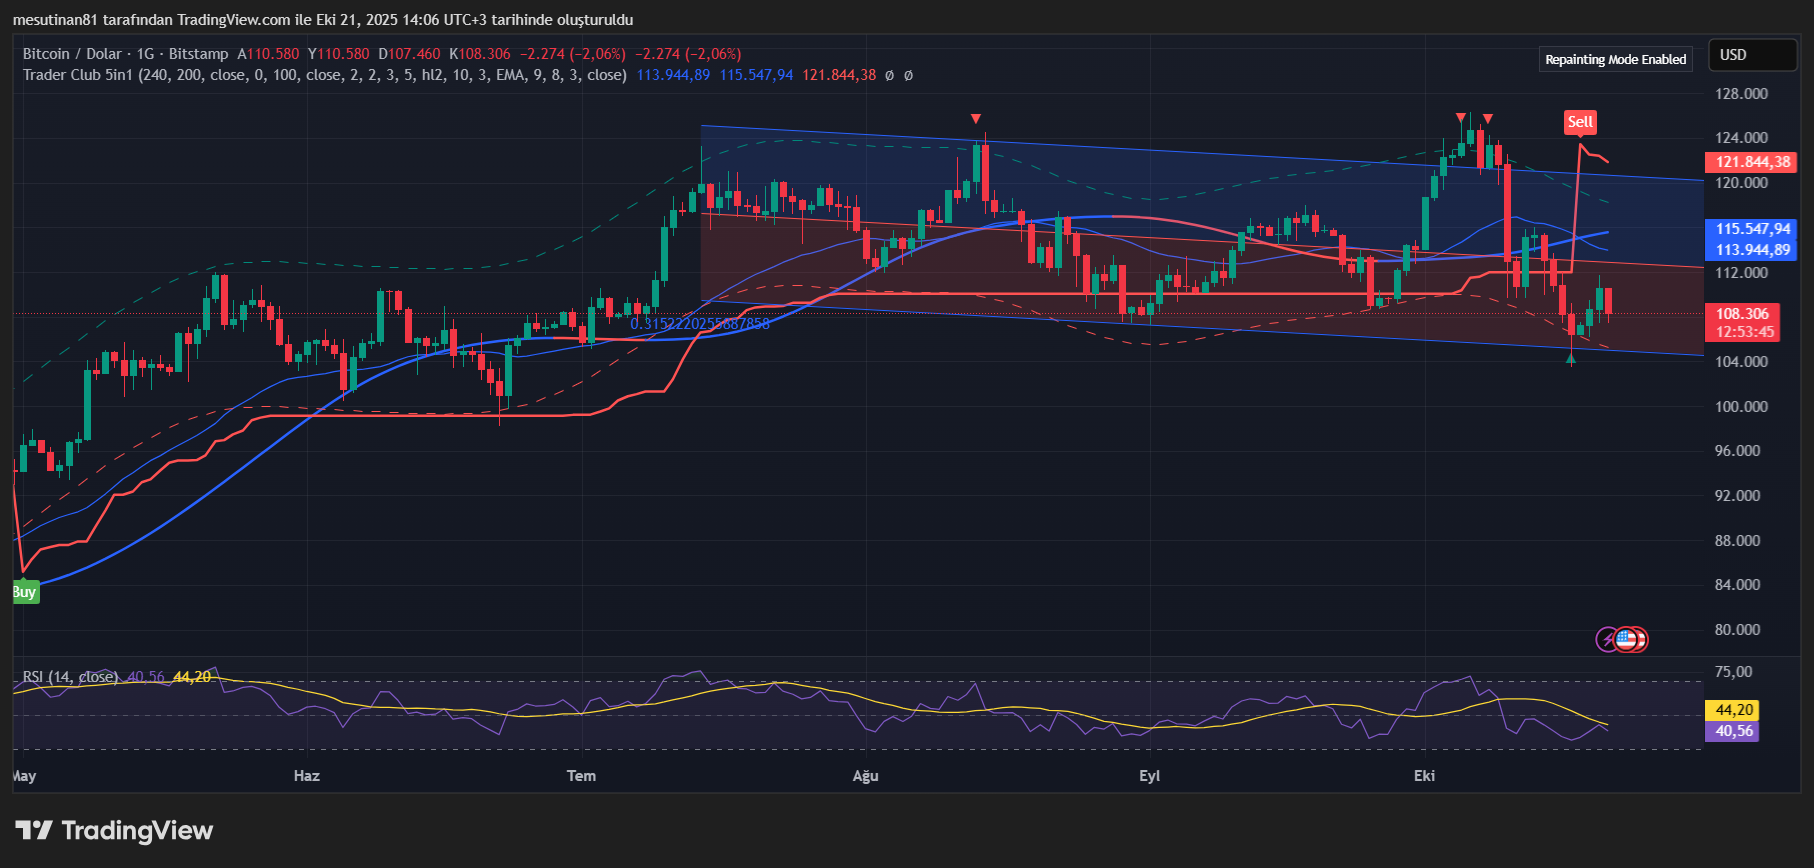Select leftmost red triangle marker above October high
Viewport: 1814px width, 868px height.
(x=1461, y=118)
